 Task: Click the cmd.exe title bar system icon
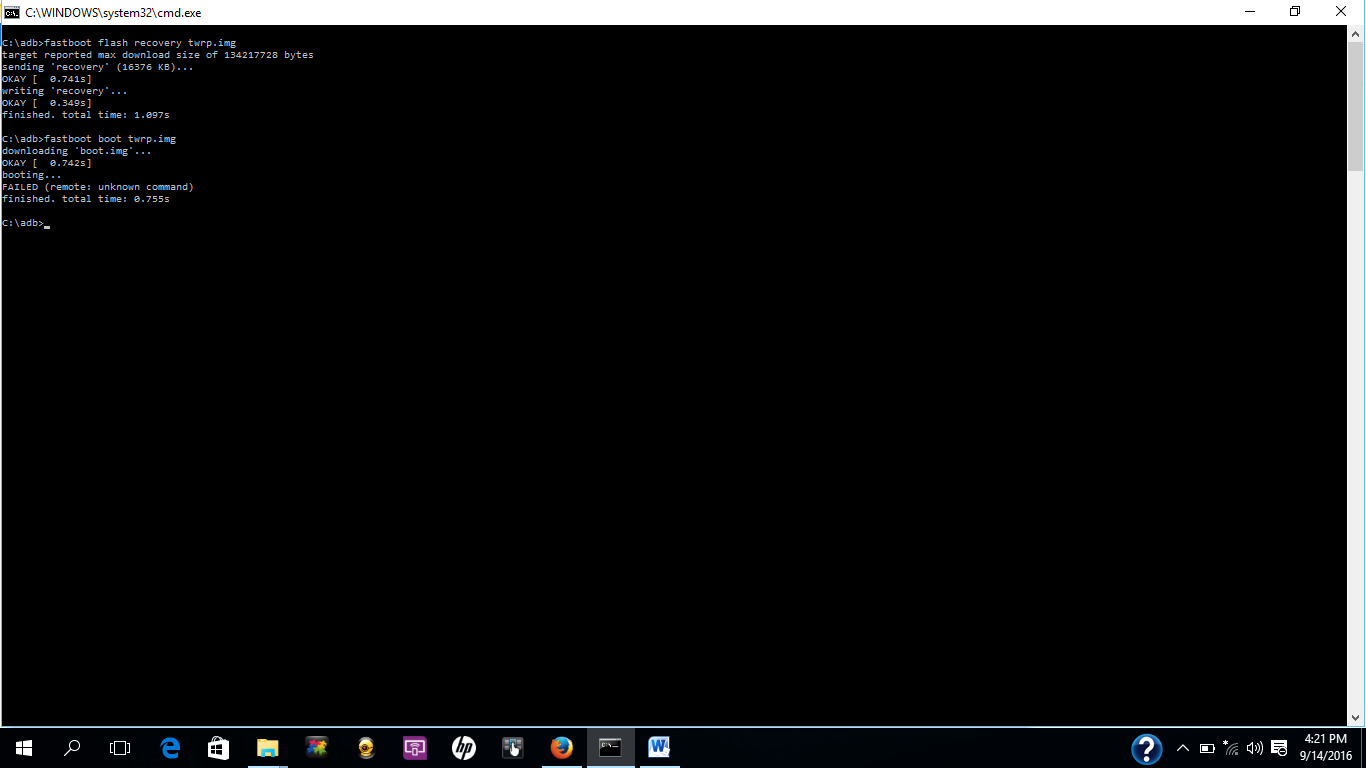tap(11, 12)
